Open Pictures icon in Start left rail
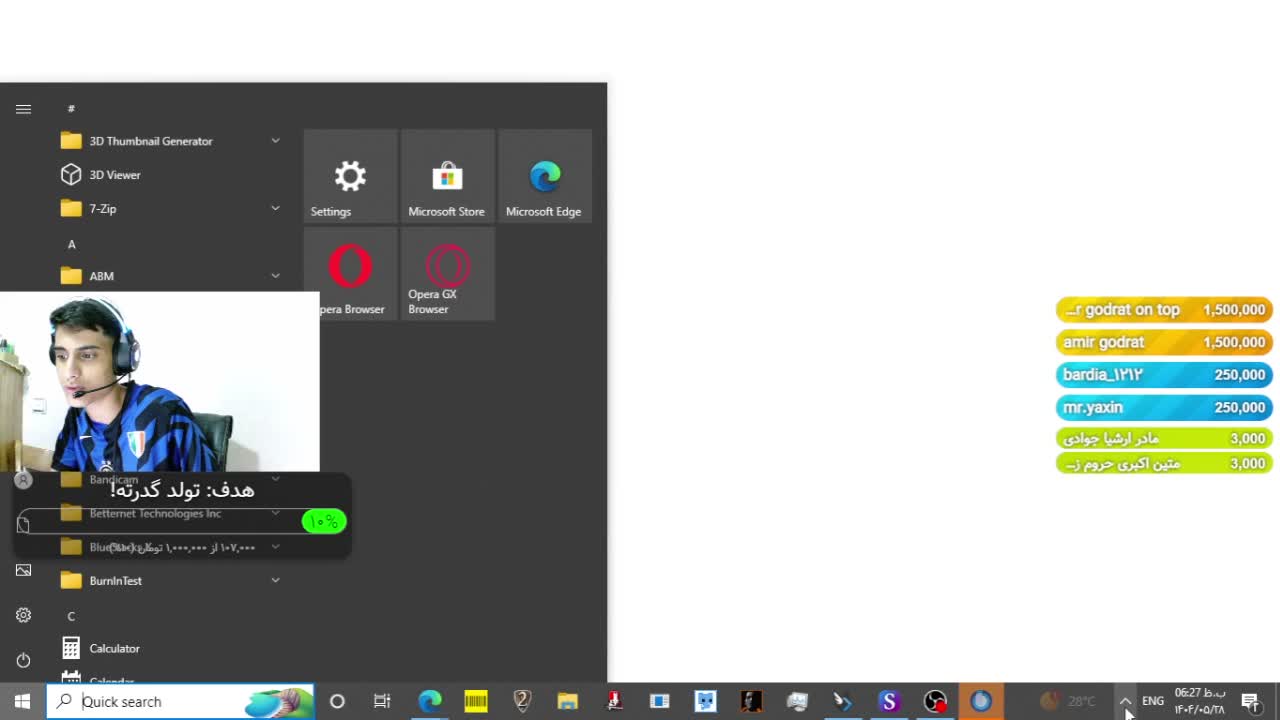The width and height of the screenshot is (1280, 720). pos(23,570)
